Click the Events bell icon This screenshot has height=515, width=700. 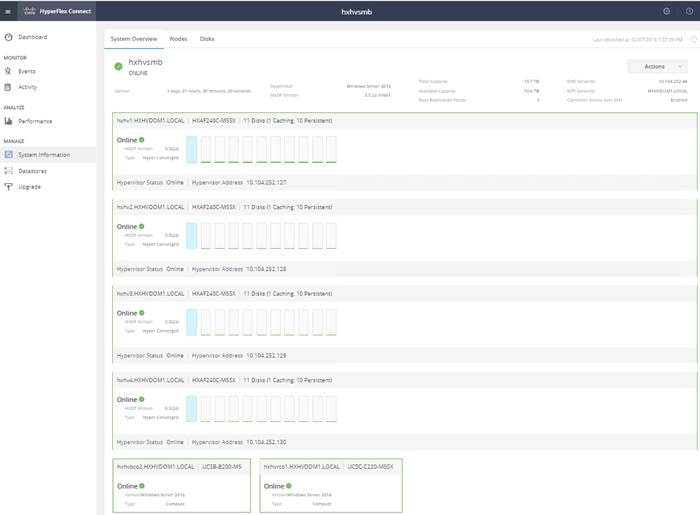pos(8,71)
